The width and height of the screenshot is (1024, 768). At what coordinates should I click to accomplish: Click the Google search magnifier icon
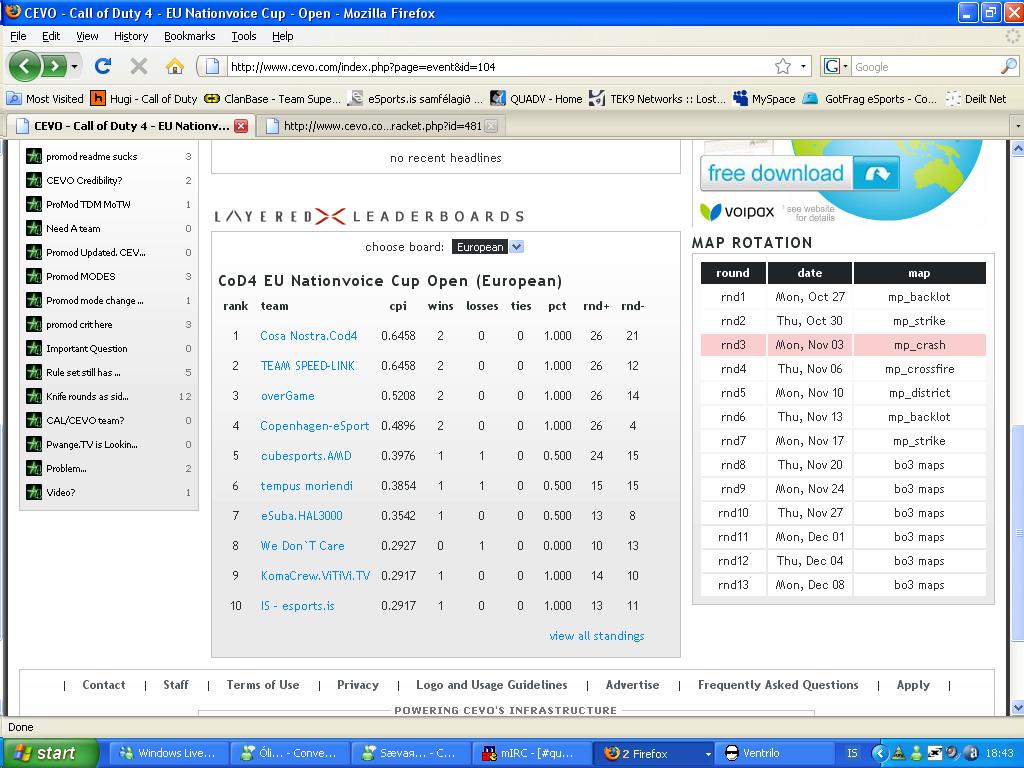click(x=1009, y=66)
